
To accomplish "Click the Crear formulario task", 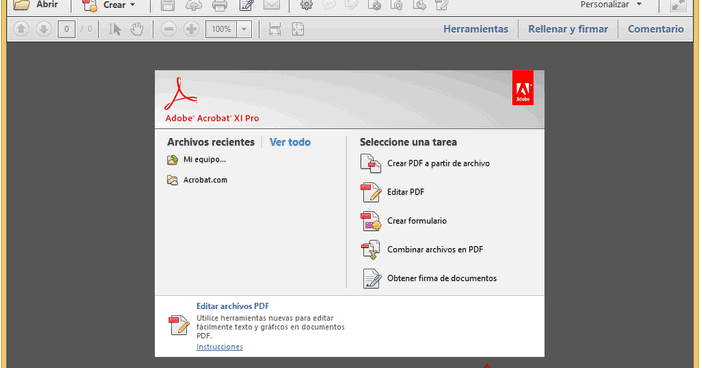I will (x=403, y=221).
